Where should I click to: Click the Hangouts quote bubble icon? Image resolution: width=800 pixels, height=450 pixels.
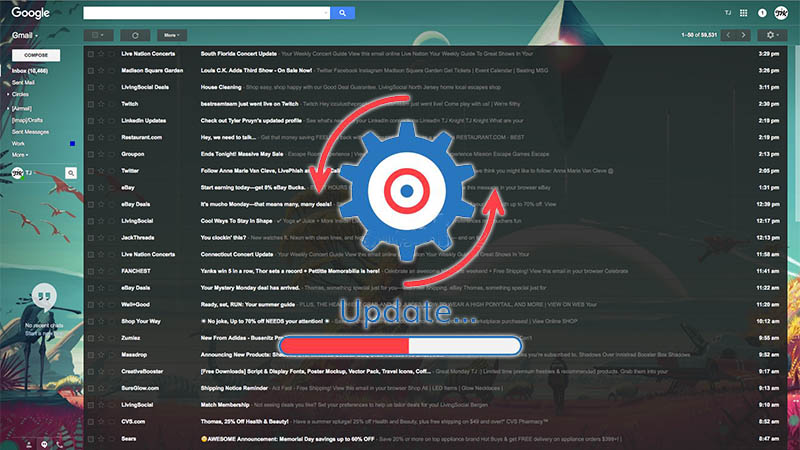coord(44,297)
